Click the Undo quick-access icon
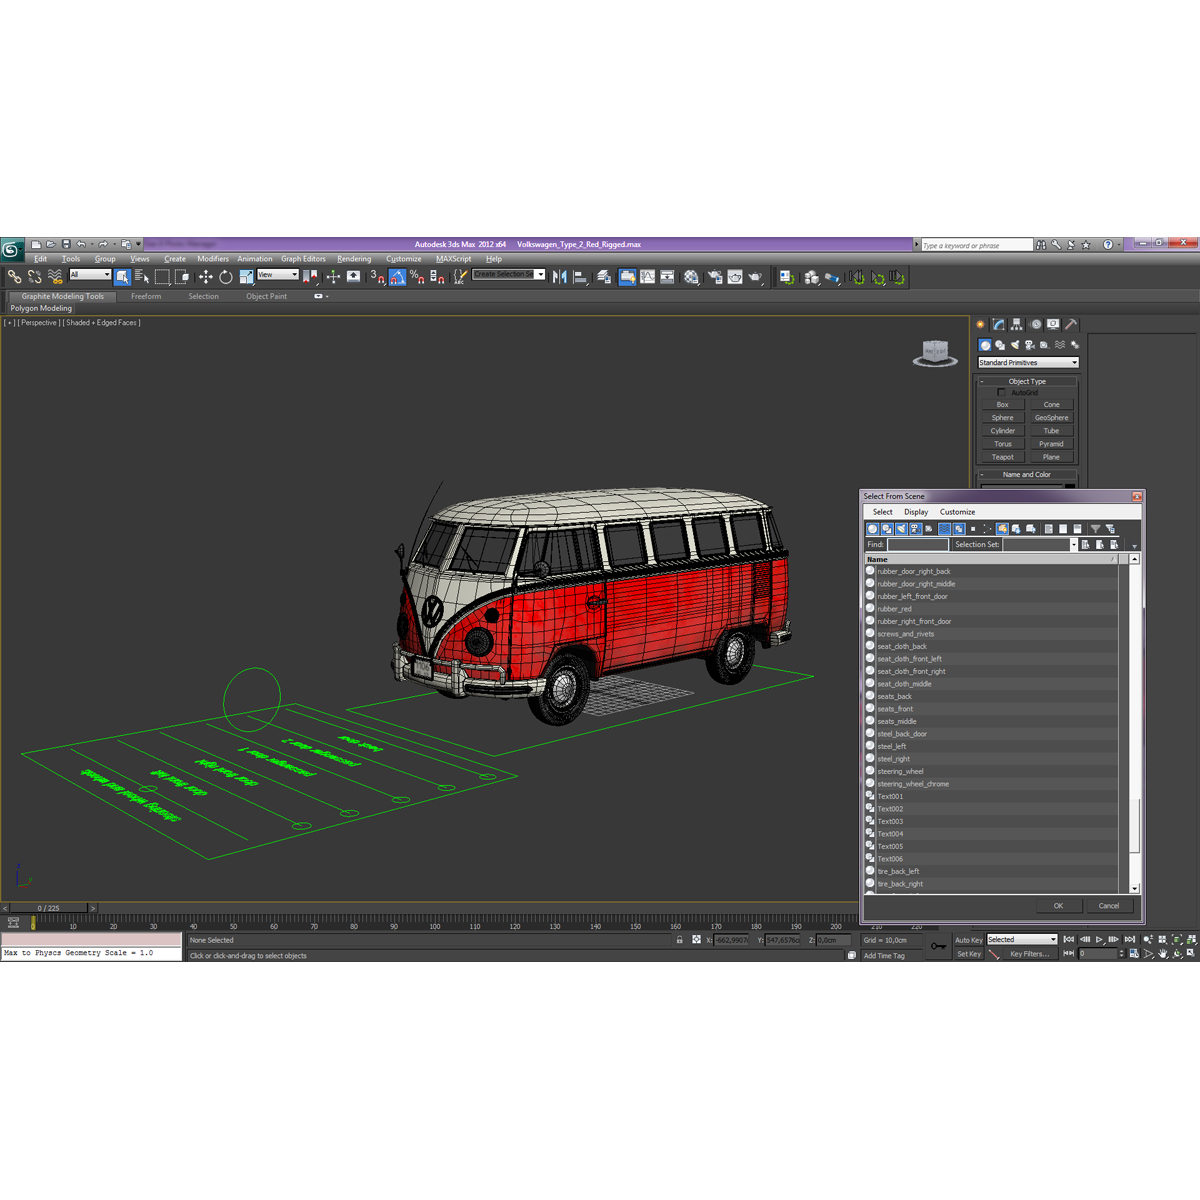 (x=81, y=244)
